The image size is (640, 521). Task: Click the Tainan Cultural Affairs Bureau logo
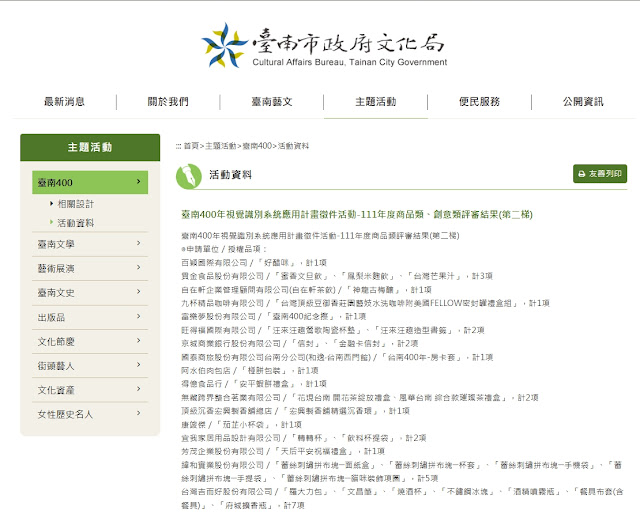pyautogui.click(x=324, y=45)
